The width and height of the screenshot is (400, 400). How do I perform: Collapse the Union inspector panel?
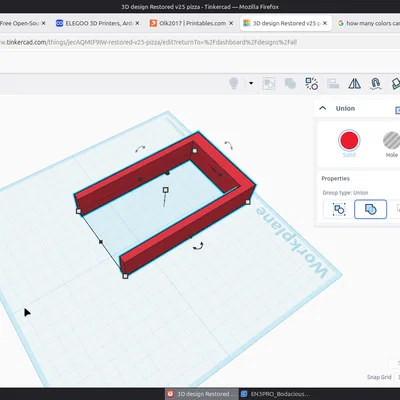click(x=323, y=108)
